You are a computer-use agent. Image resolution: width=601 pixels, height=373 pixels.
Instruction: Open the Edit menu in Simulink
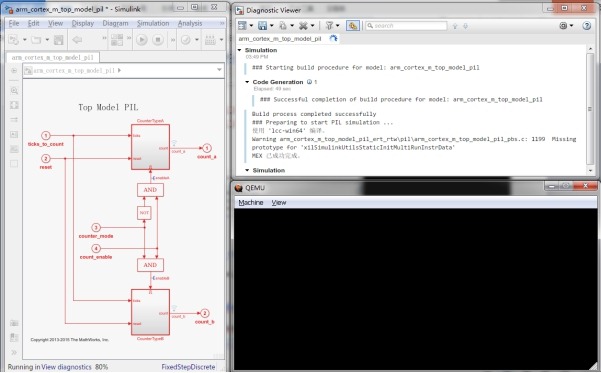click(33, 23)
